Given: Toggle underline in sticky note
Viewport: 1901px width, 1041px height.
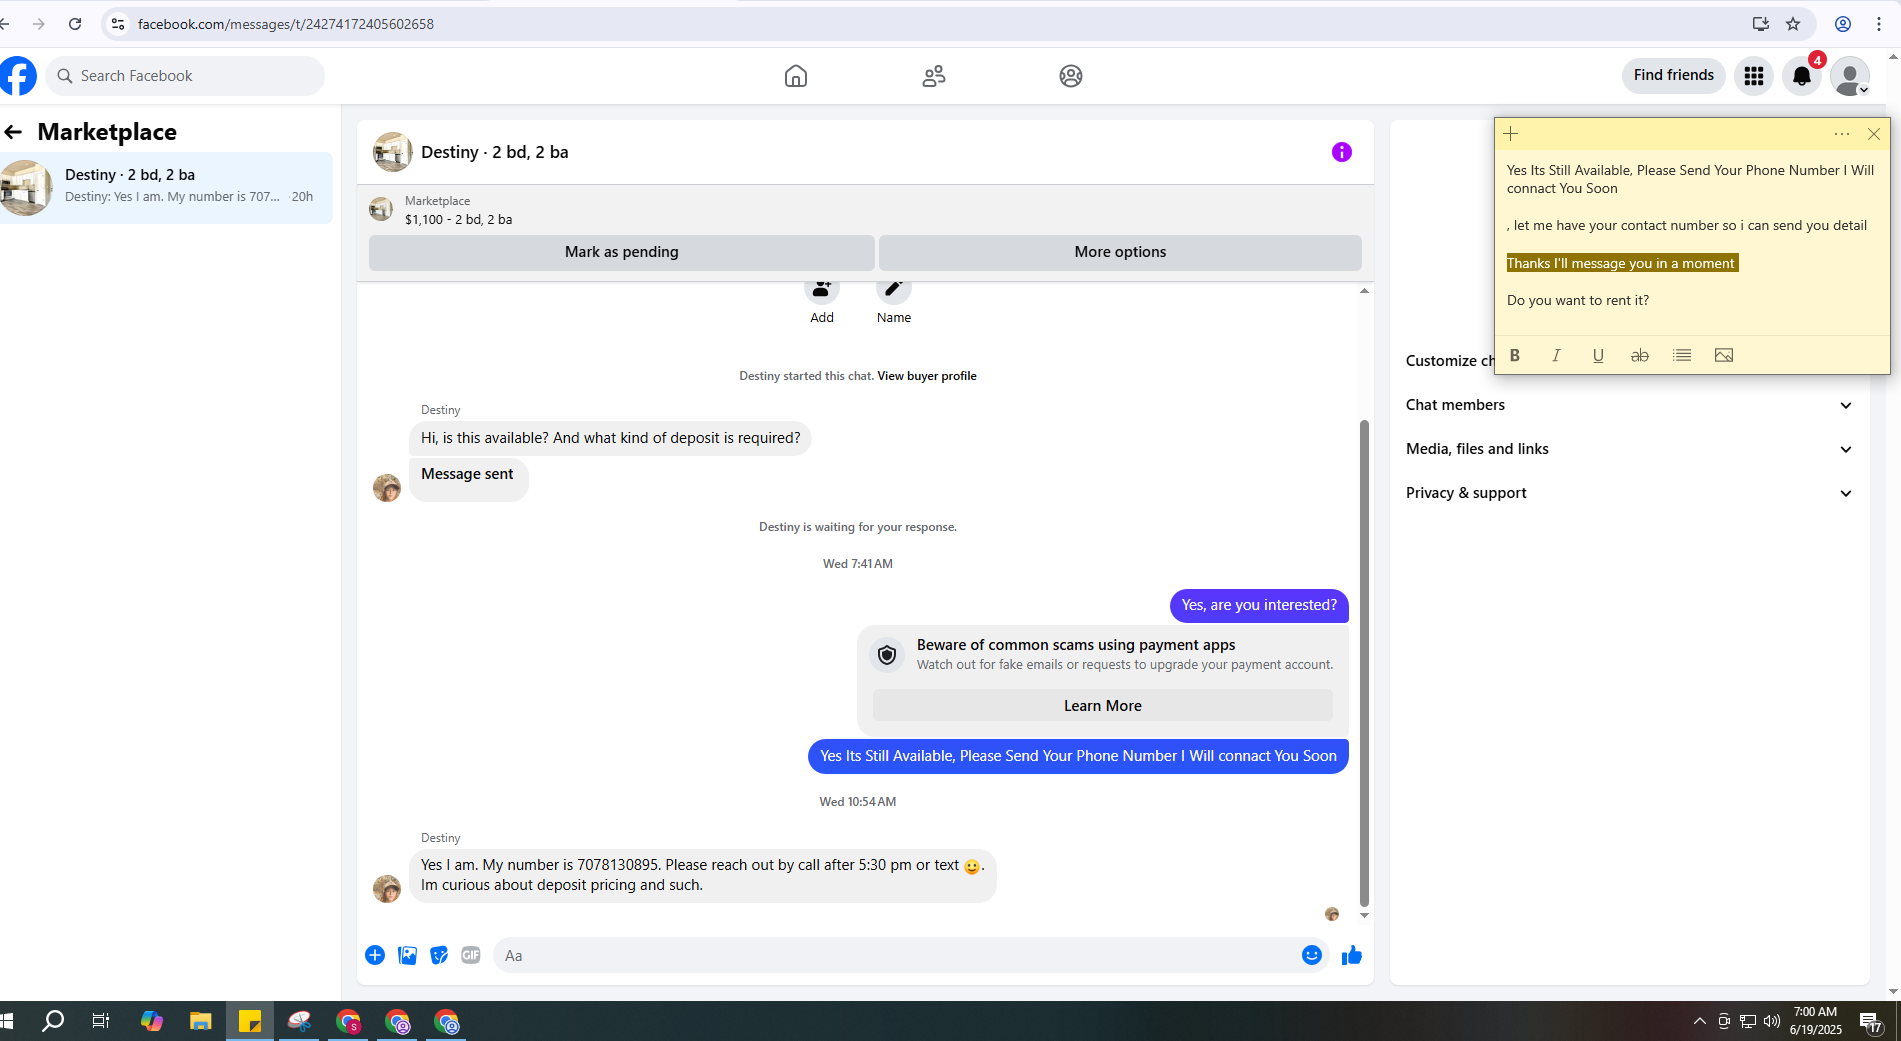Looking at the screenshot, I should tap(1598, 355).
